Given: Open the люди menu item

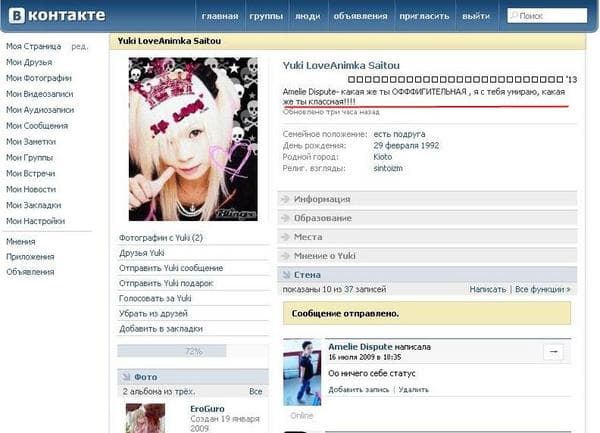Looking at the screenshot, I should coord(307,16).
